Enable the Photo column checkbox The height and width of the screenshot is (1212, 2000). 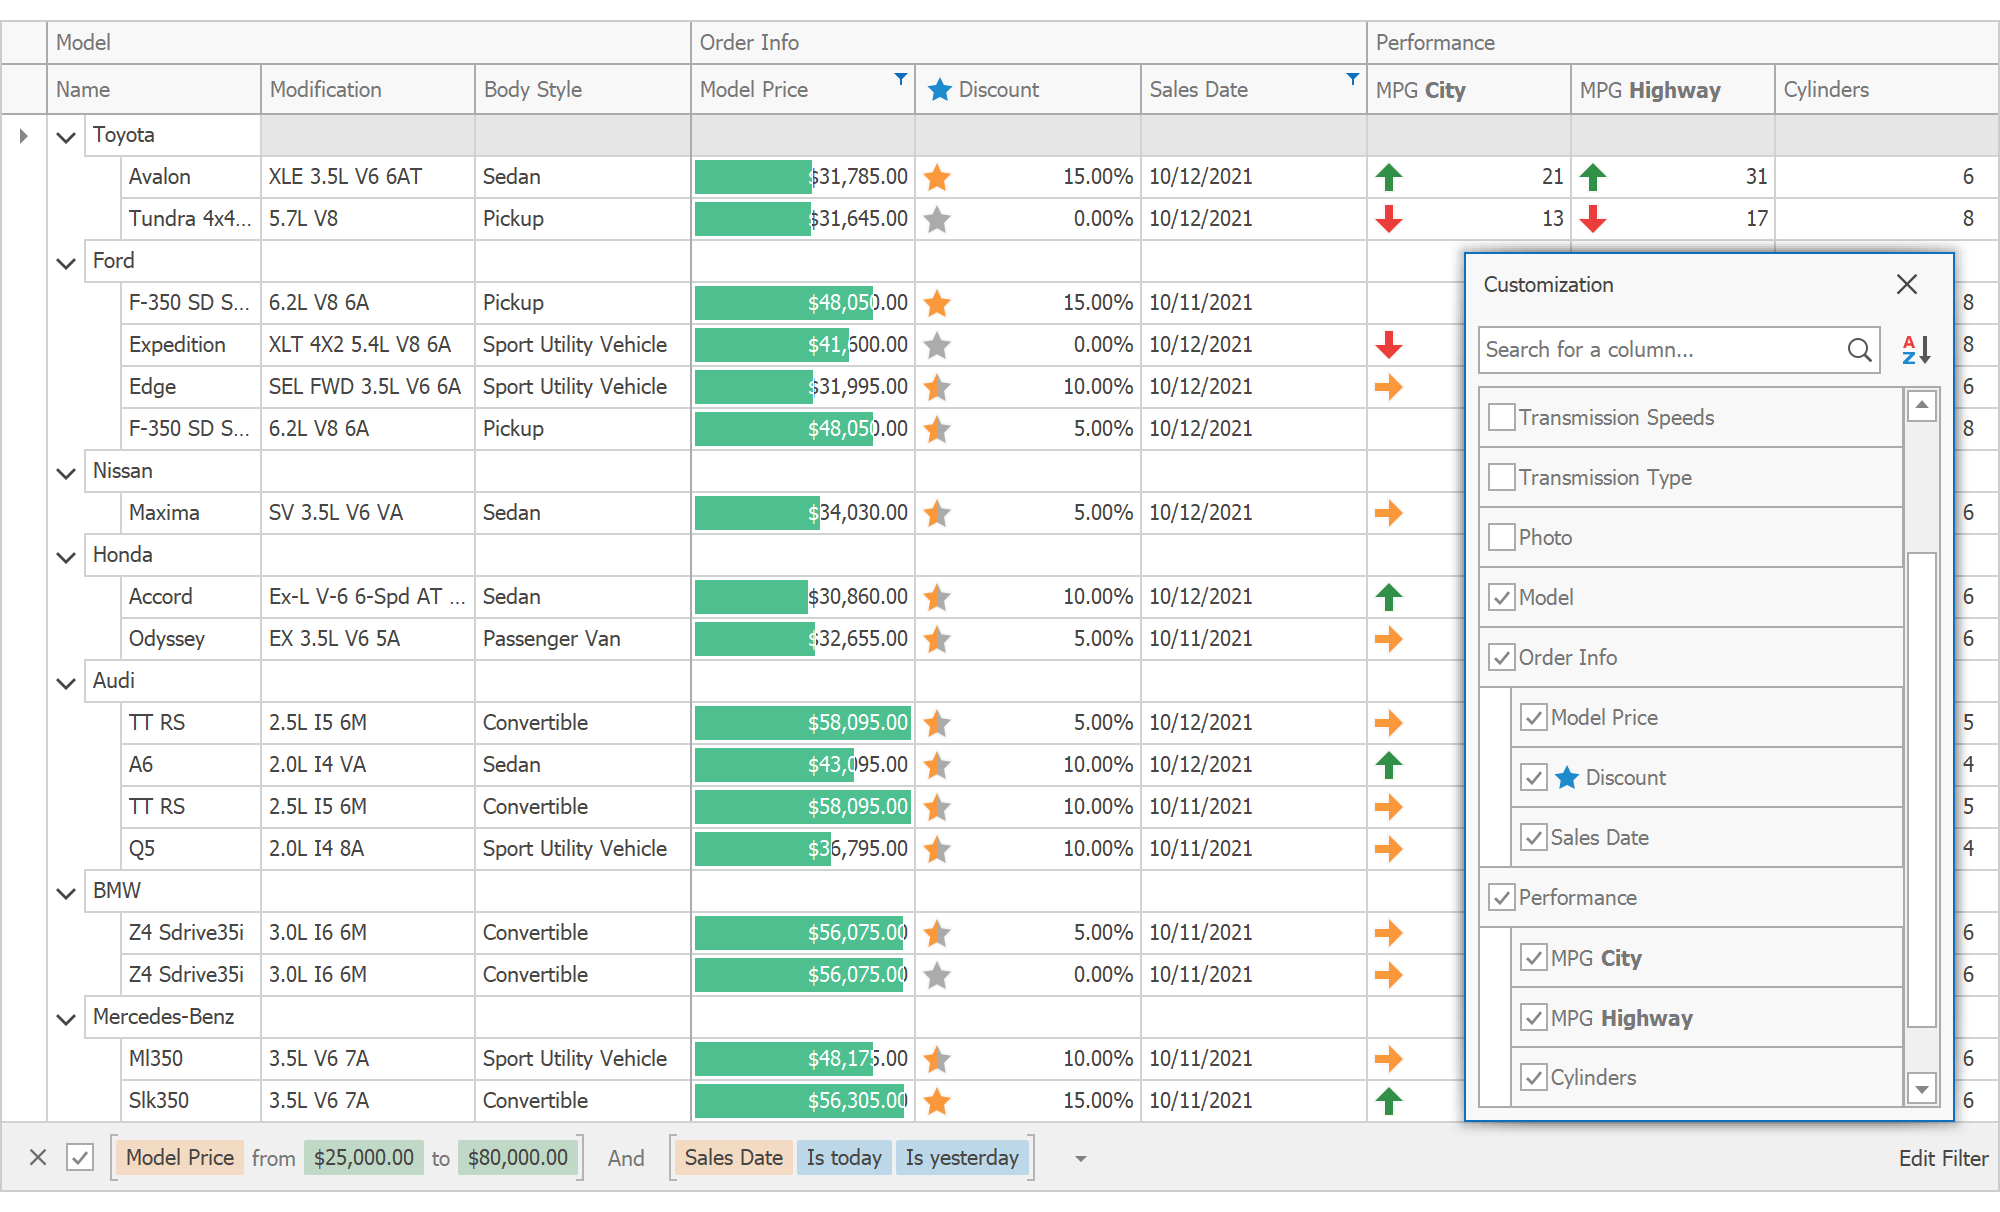[x=1501, y=537]
